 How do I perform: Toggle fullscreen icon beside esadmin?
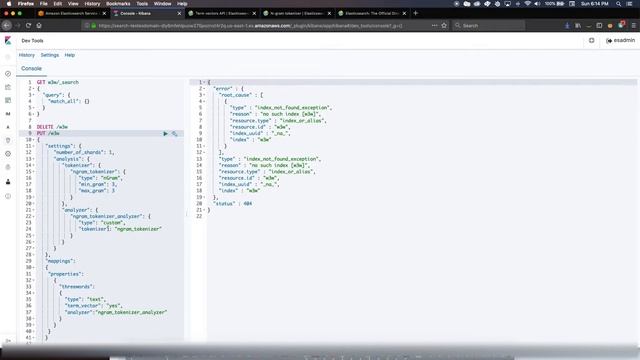[x=591, y=40]
